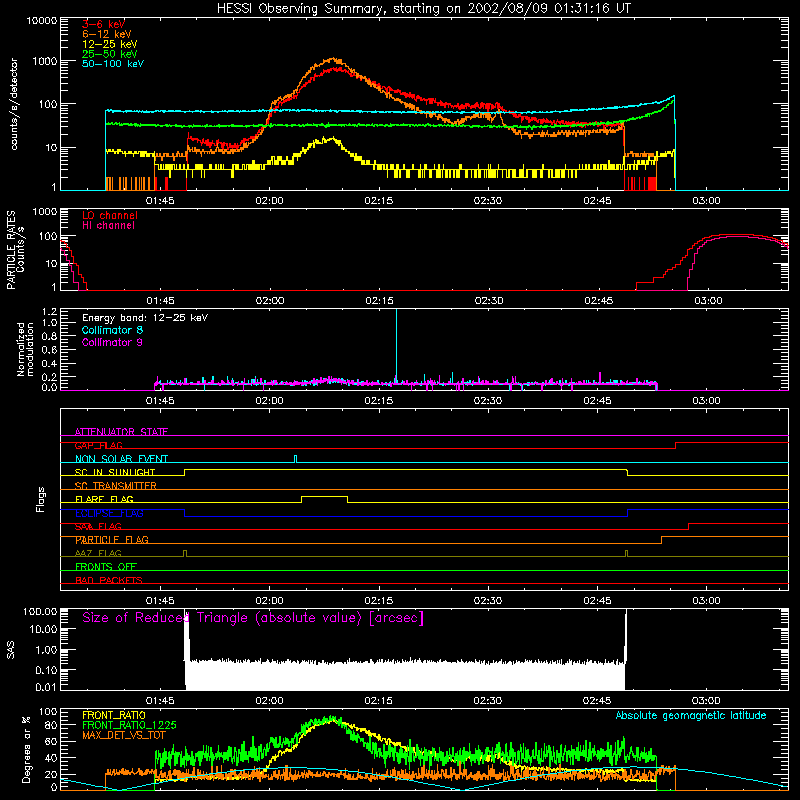This screenshot has height=800, width=800.
Task: Click the BAD_PACKETS flag label
Action: [109, 580]
